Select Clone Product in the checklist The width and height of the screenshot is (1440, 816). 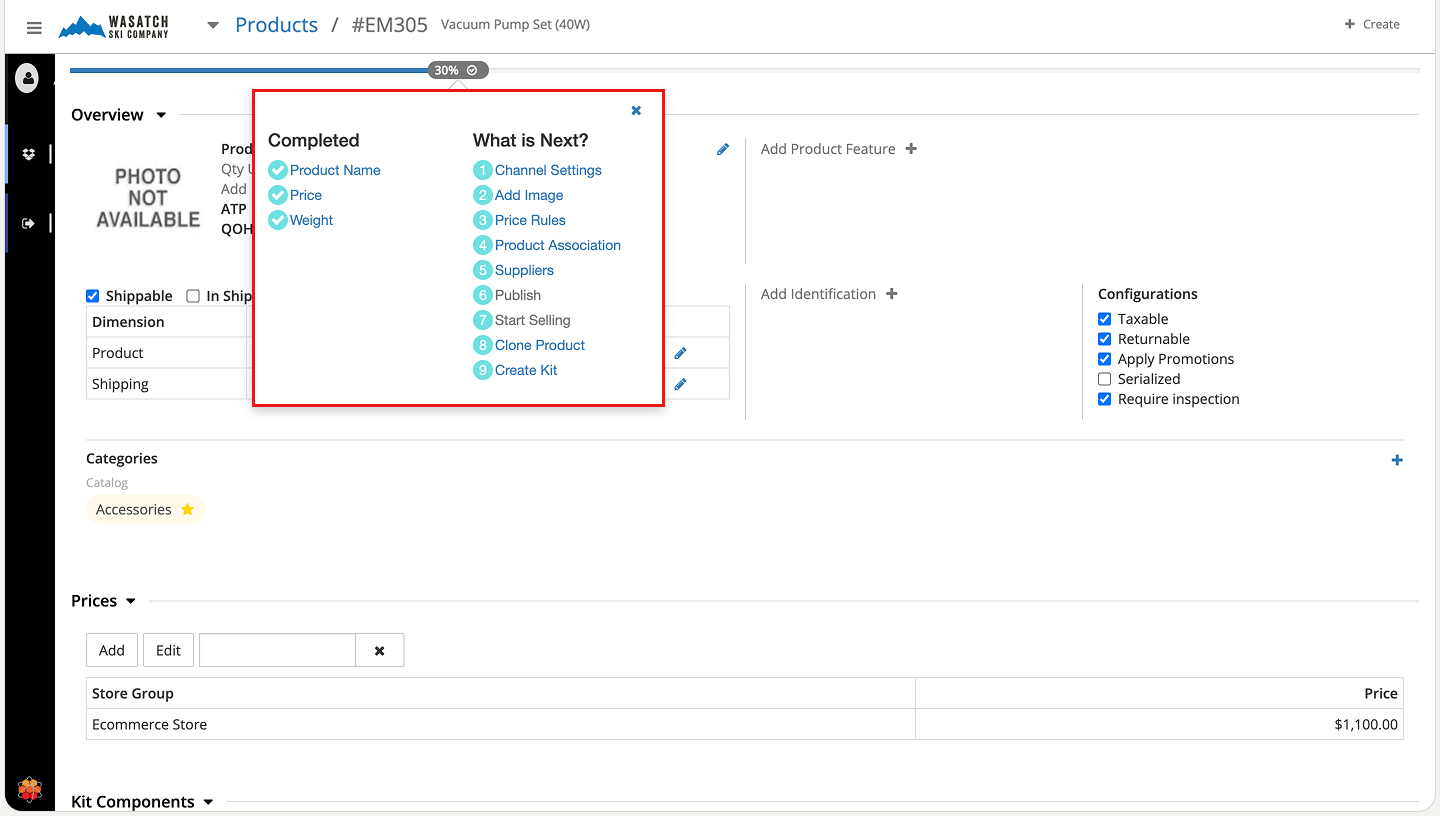pyautogui.click(x=540, y=345)
